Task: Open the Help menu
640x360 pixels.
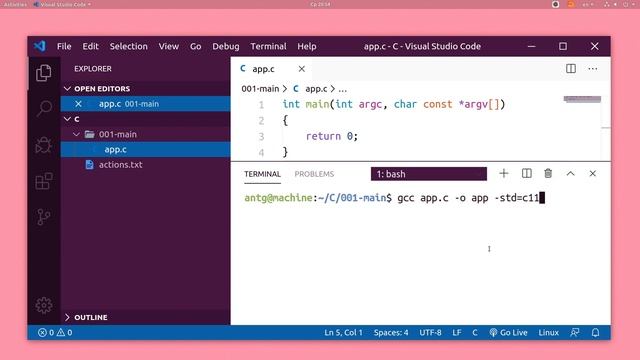Action: pyautogui.click(x=307, y=46)
